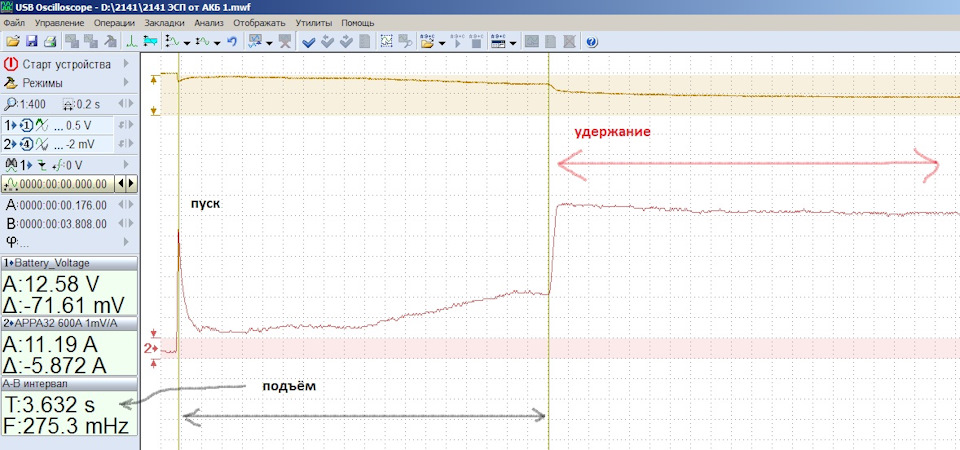The image size is (960, 450).
Task: Step time position right with black arrow
Action: point(131,184)
